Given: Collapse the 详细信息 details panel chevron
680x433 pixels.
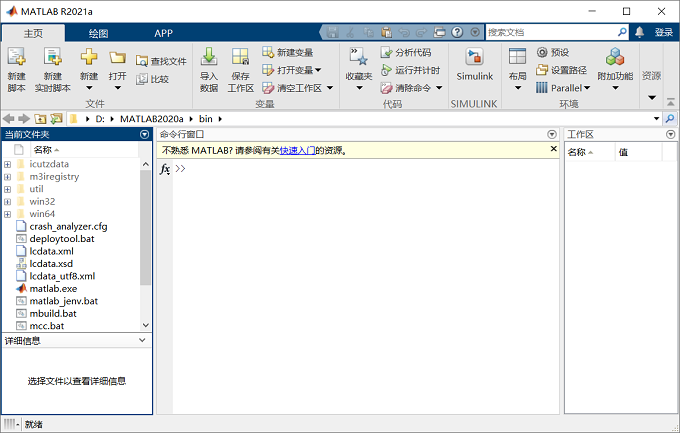Looking at the screenshot, I should 142,341.
